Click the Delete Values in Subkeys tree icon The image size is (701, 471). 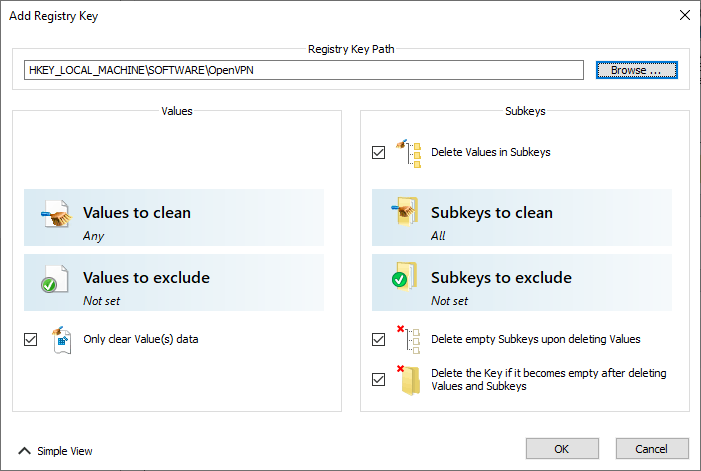409,153
